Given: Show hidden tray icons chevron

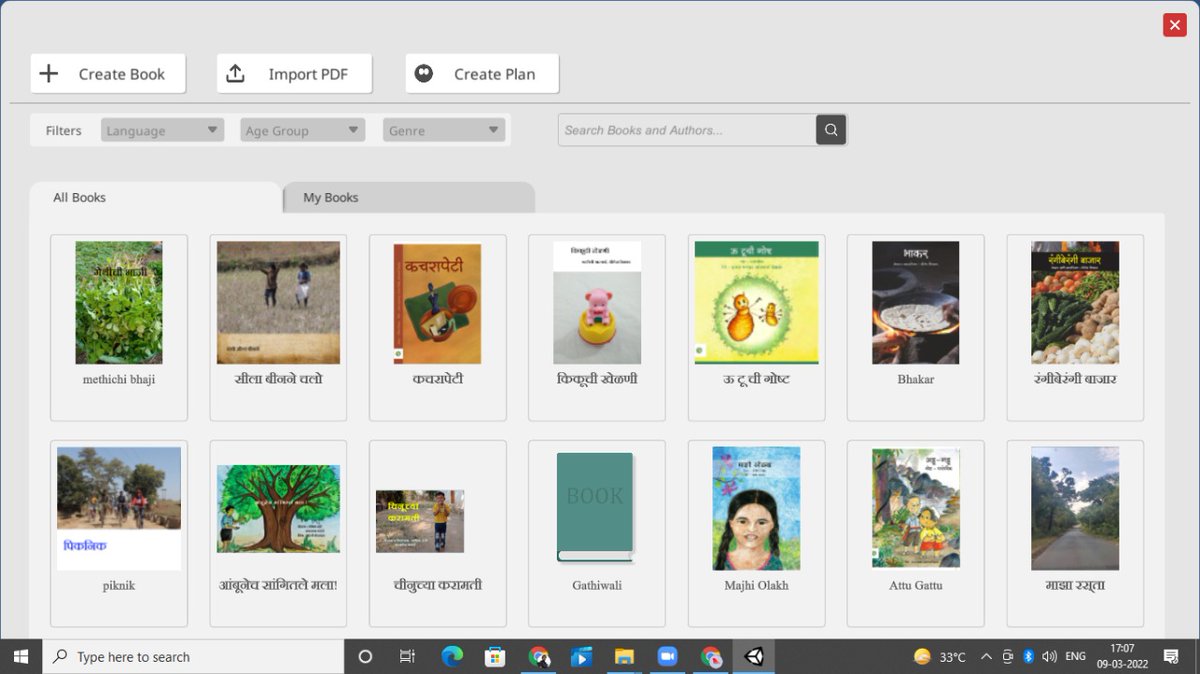Looking at the screenshot, I should point(986,657).
